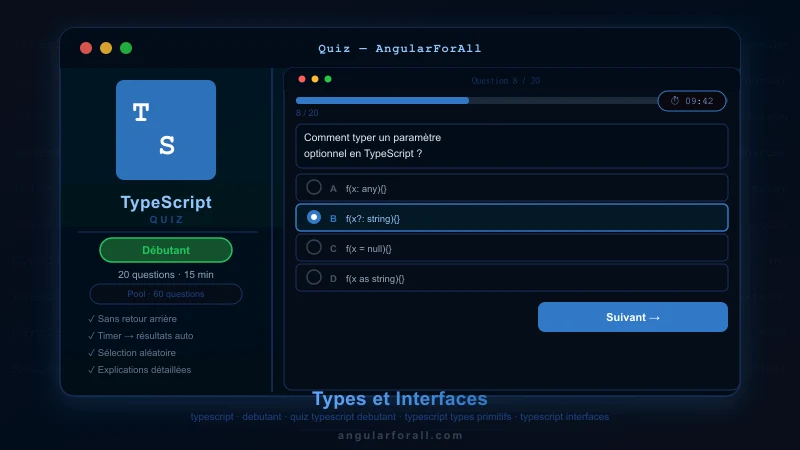
Task: Click the answer text f(x as string){}
Action: coord(375,279)
